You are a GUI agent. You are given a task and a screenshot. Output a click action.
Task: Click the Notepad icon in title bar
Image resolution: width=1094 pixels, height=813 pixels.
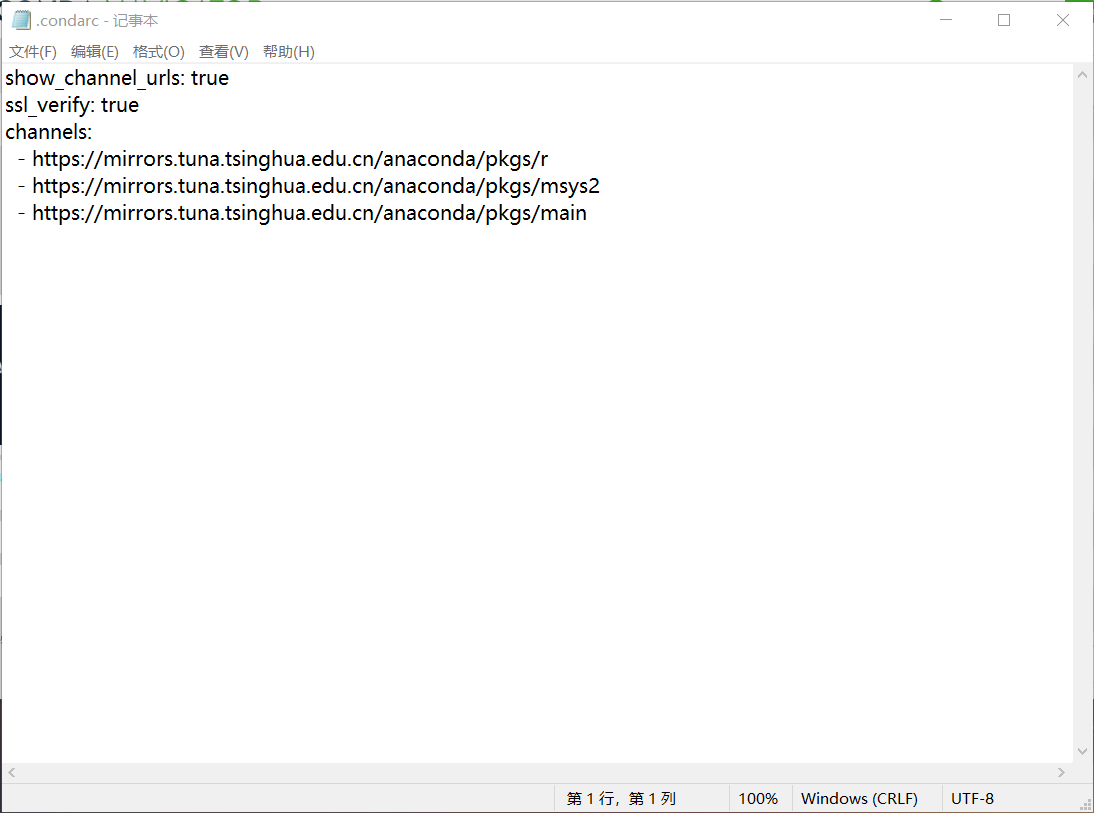point(21,20)
